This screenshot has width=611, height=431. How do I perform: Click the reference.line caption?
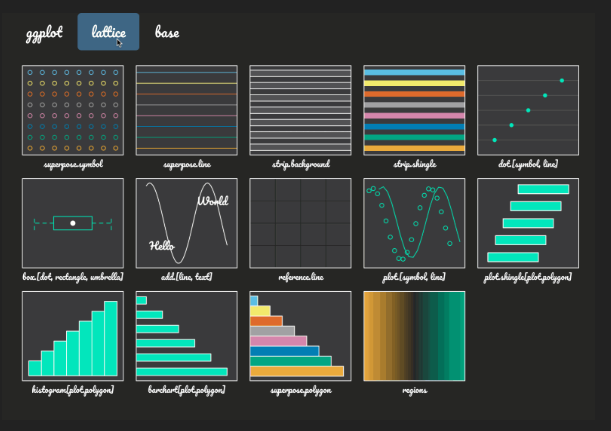pyautogui.click(x=301, y=277)
